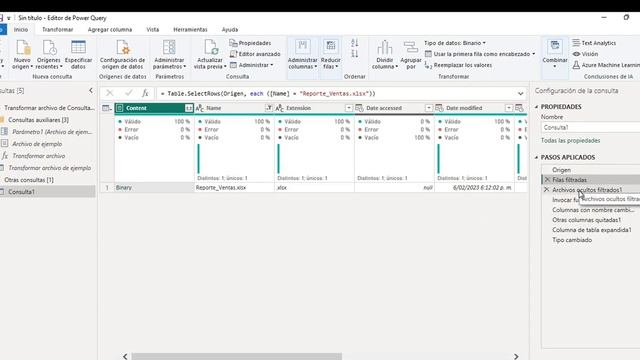Collapse the PROPIEDADES section
640x360 pixels.
[x=536, y=107]
